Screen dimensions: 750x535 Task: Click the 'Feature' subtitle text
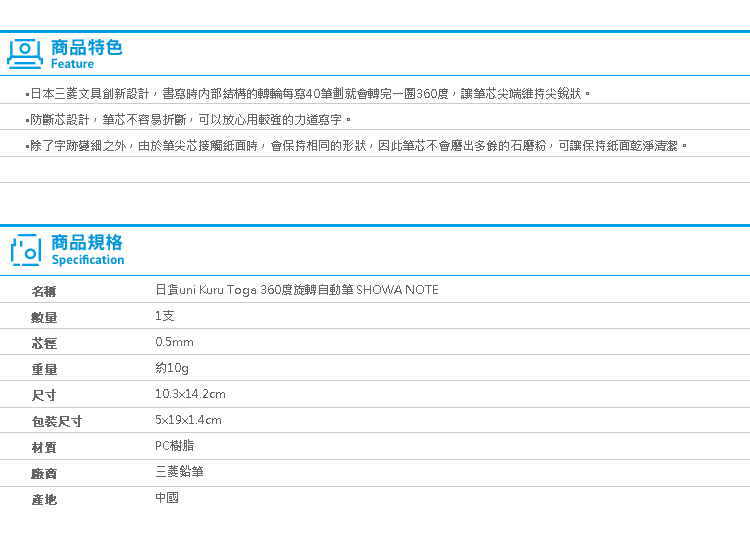[72, 64]
